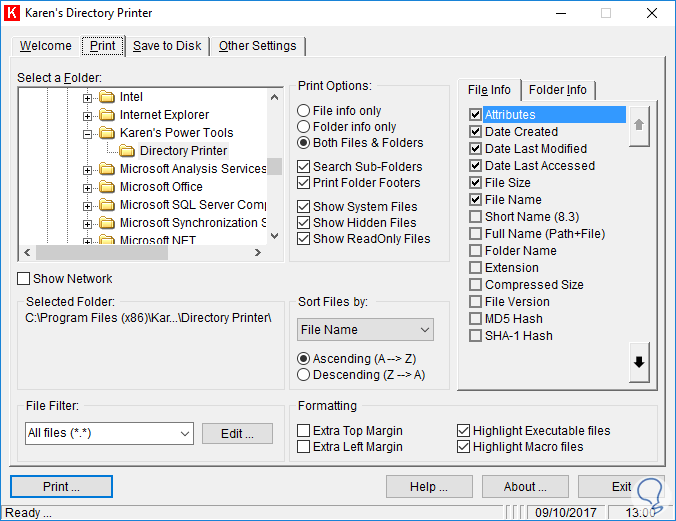The height and width of the screenshot is (521, 676).
Task: Click the Exit button
Action: [621, 486]
